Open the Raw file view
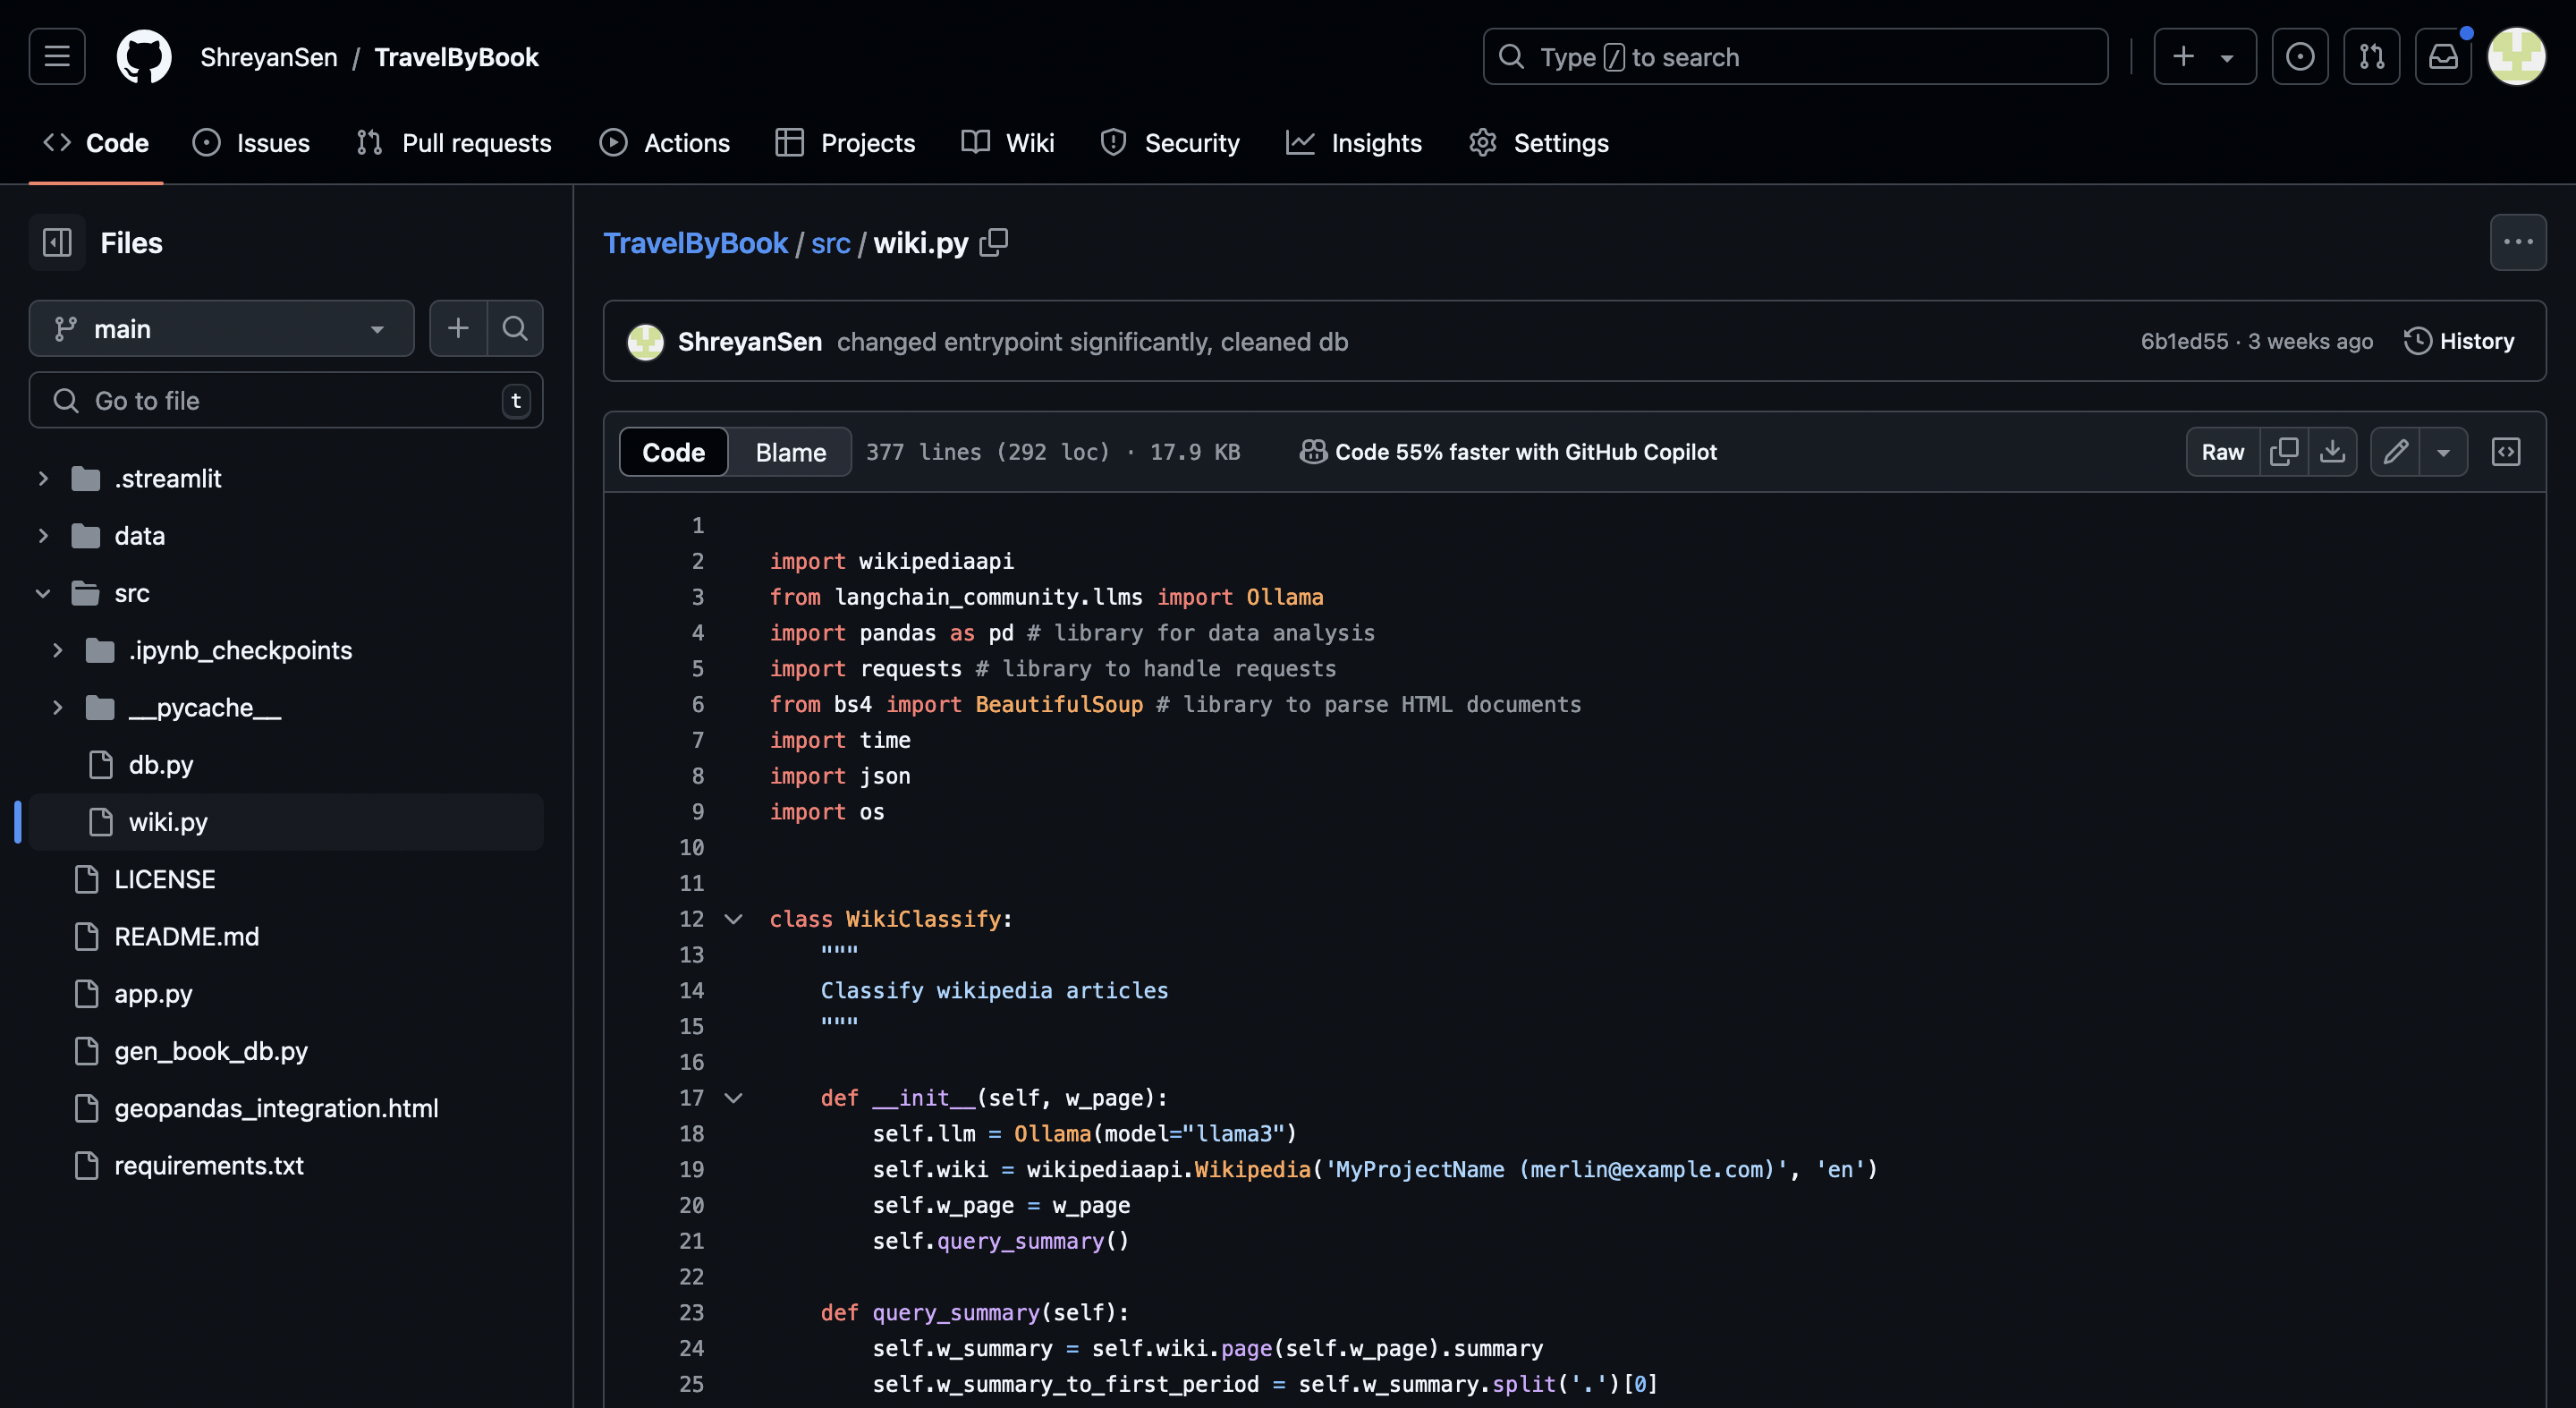The width and height of the screenshot is (2576, 1408). pyautogui.click(x=2222, y=452)
